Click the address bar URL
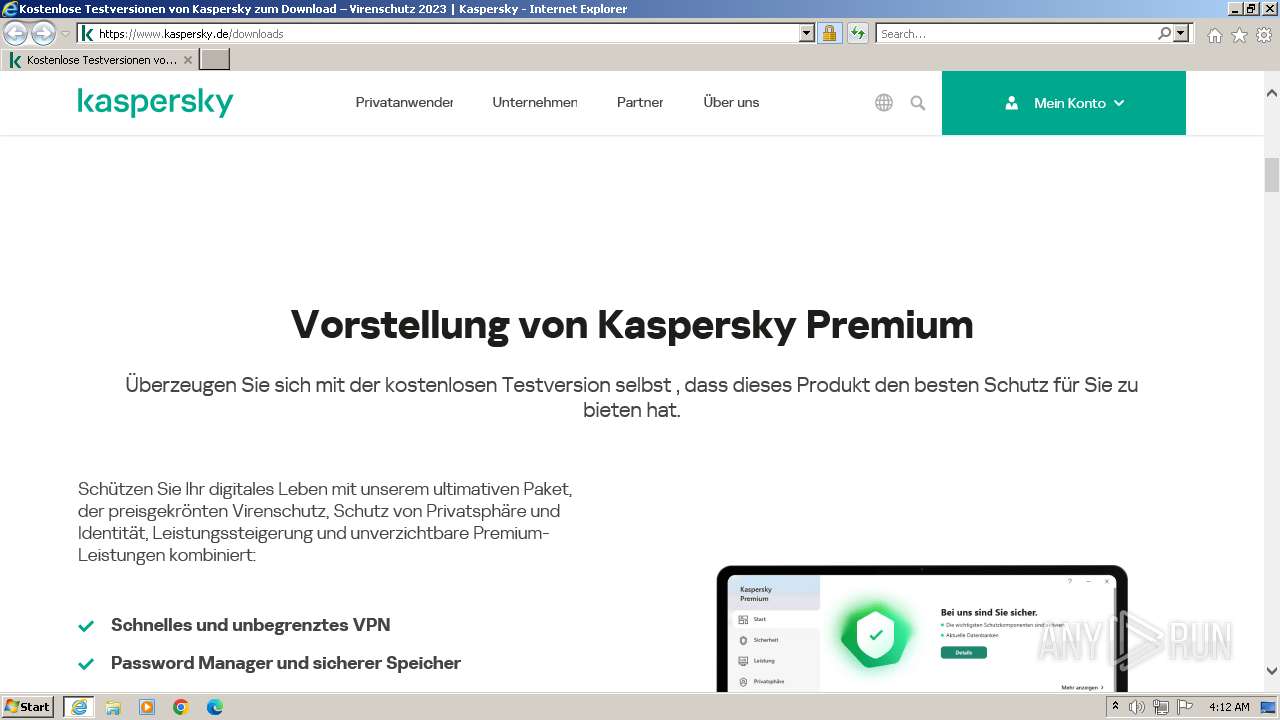 coord(191,34)
